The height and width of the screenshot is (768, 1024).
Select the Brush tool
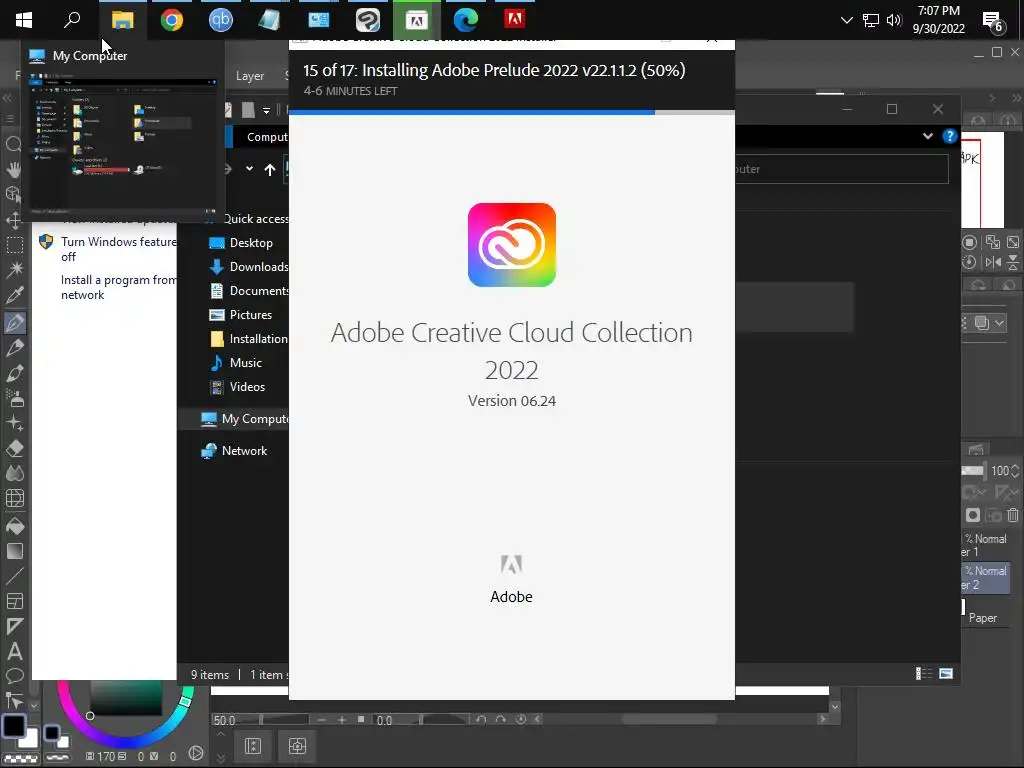[x=14, y=373]
